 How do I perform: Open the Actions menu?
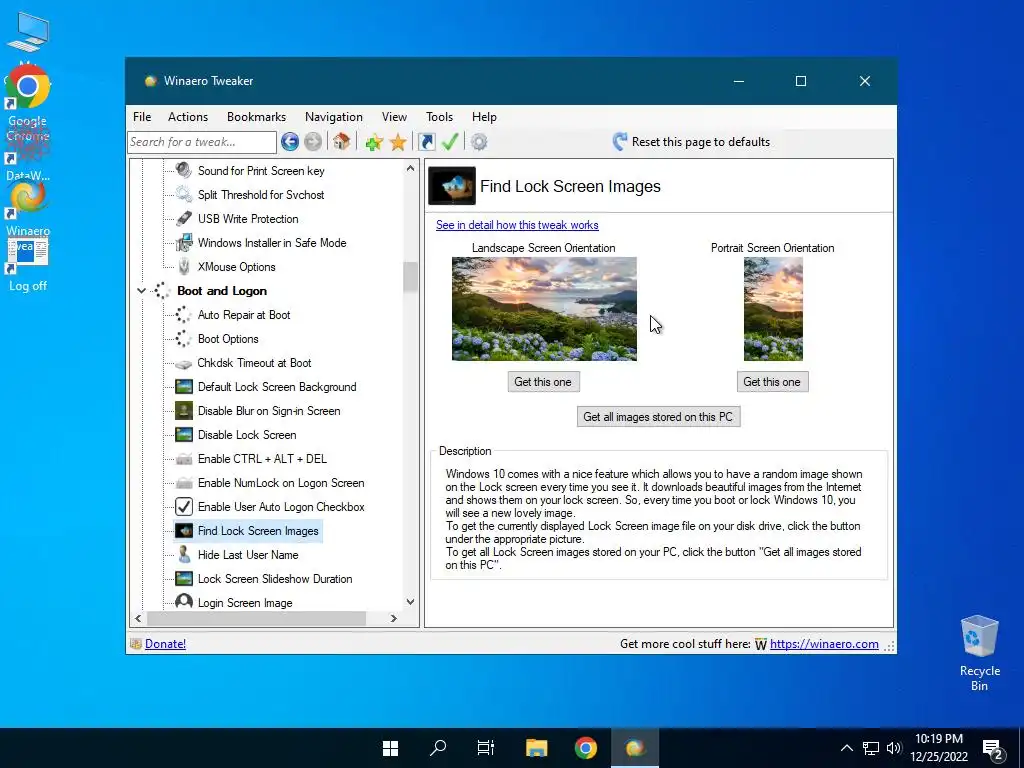pyautogui.click(x=188, y=117)
